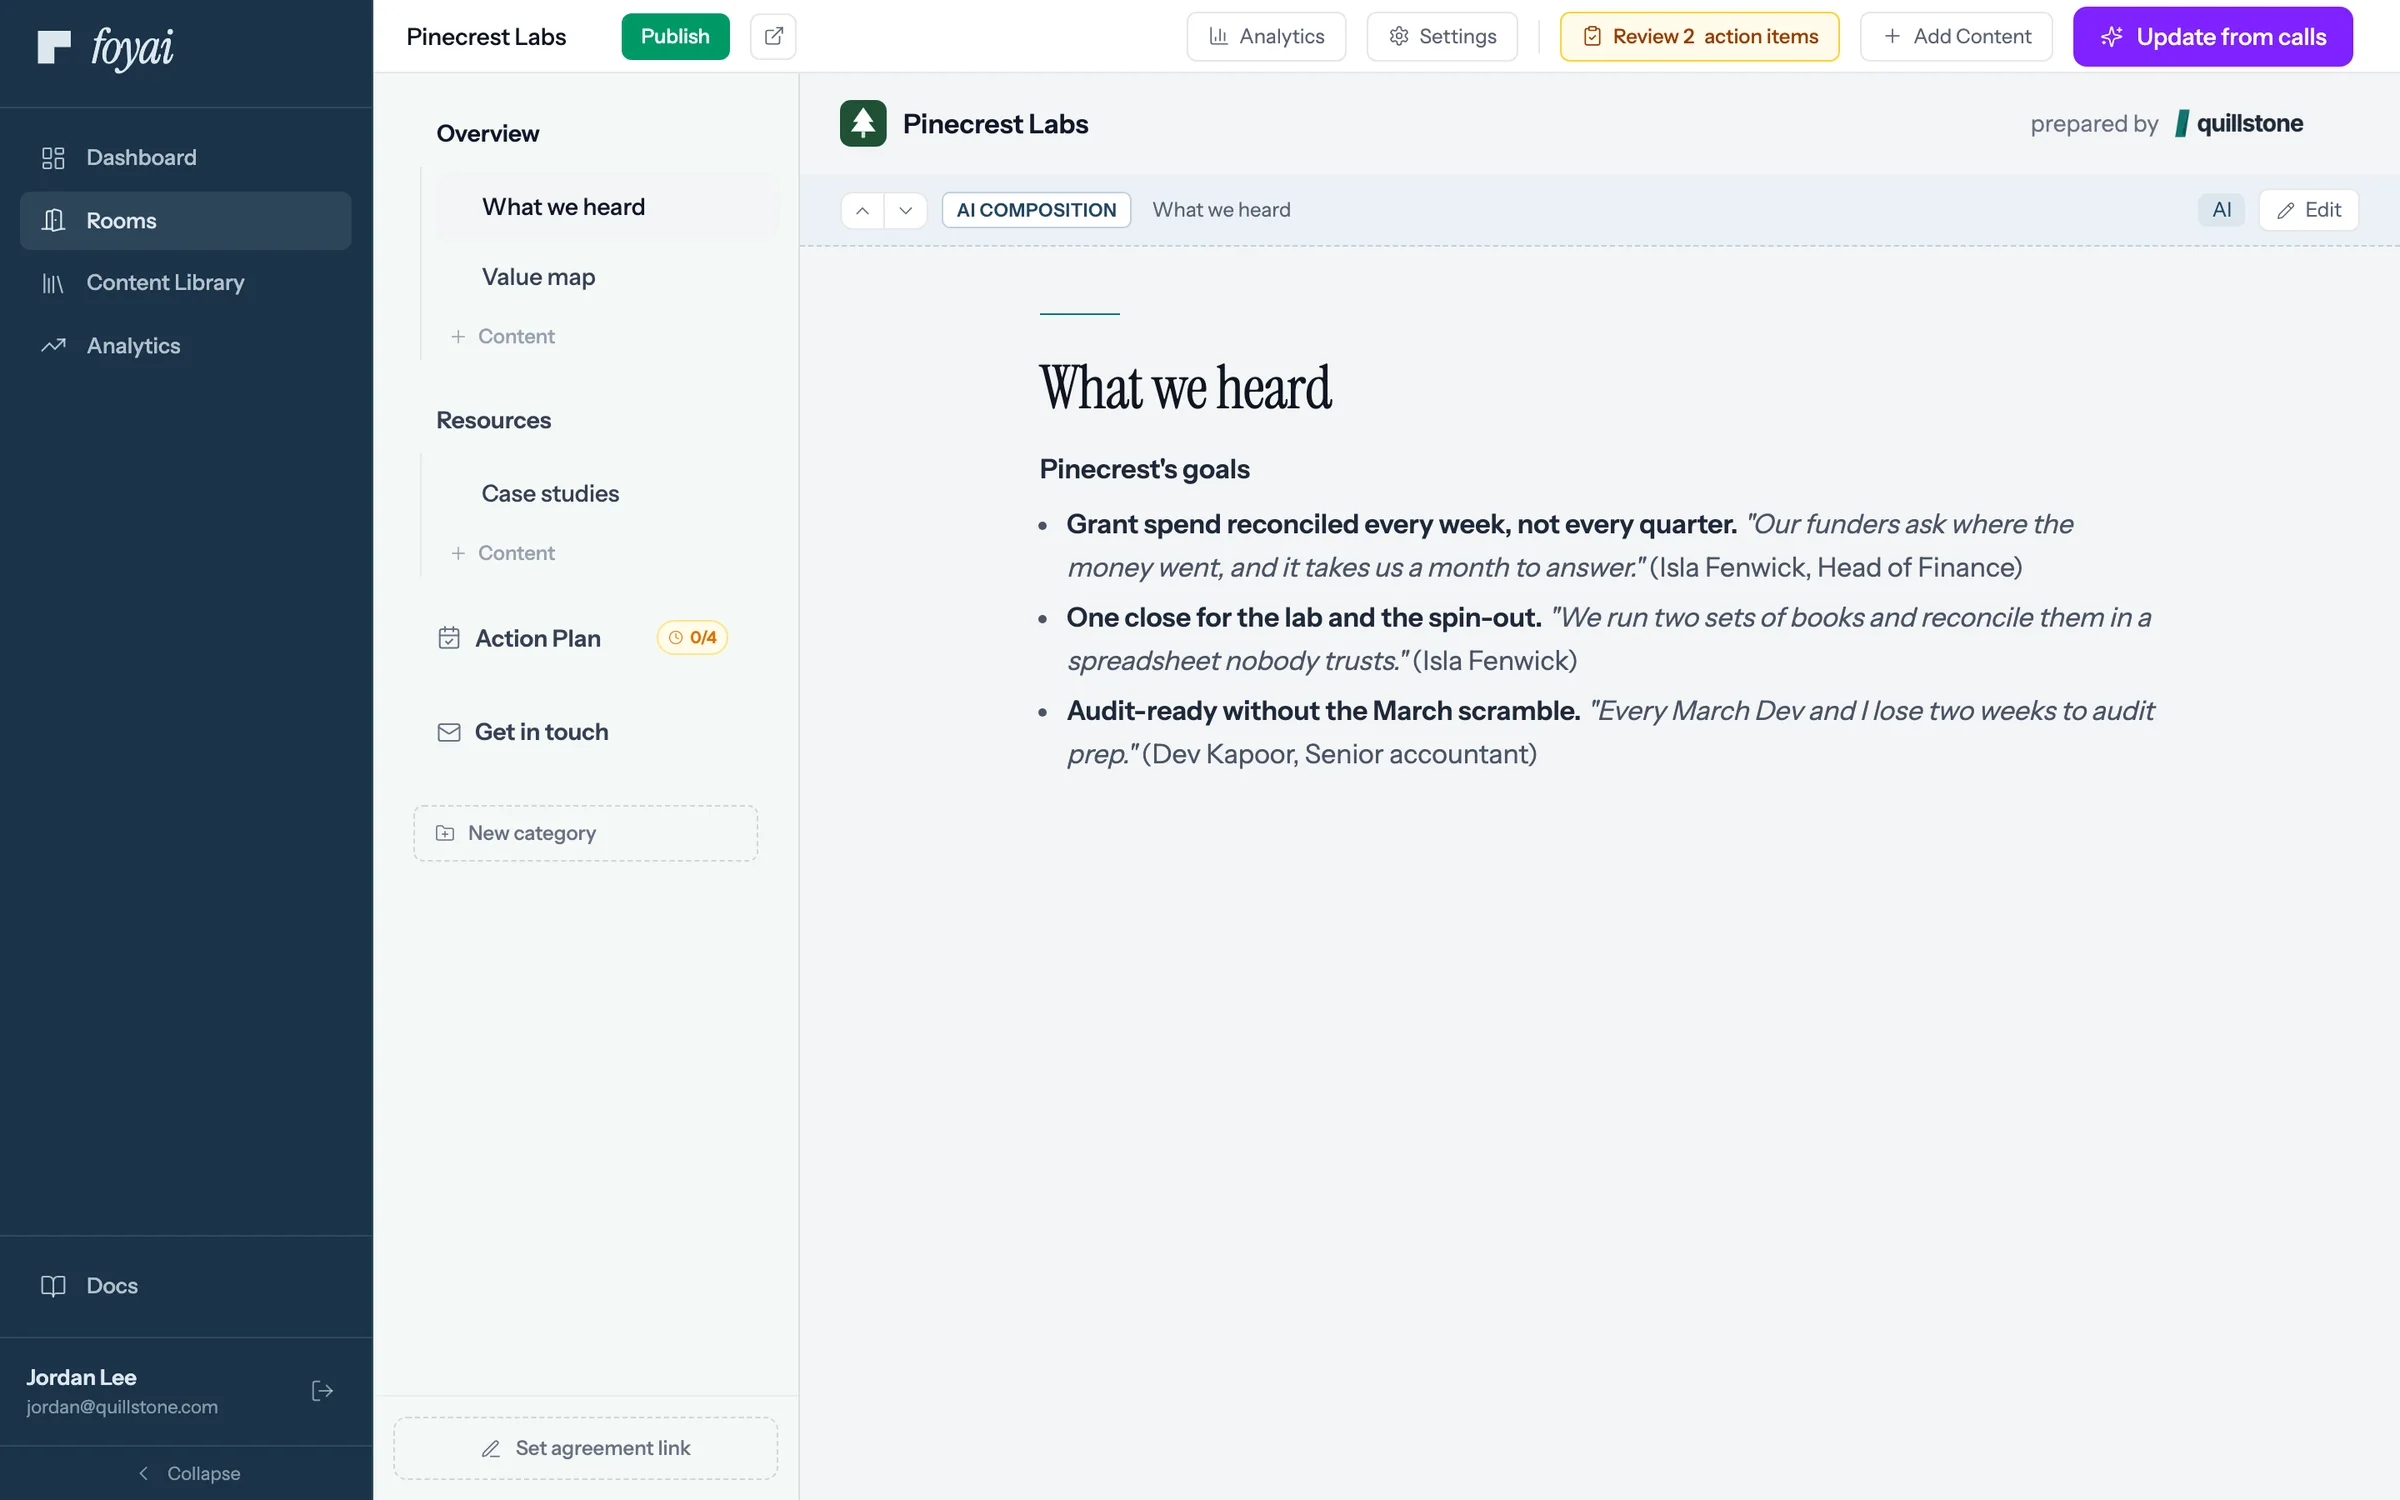The height and width of the screenshot is (1500, 2400).
Task: Click the AI COMPOSITION tag
Action: 1036,210
